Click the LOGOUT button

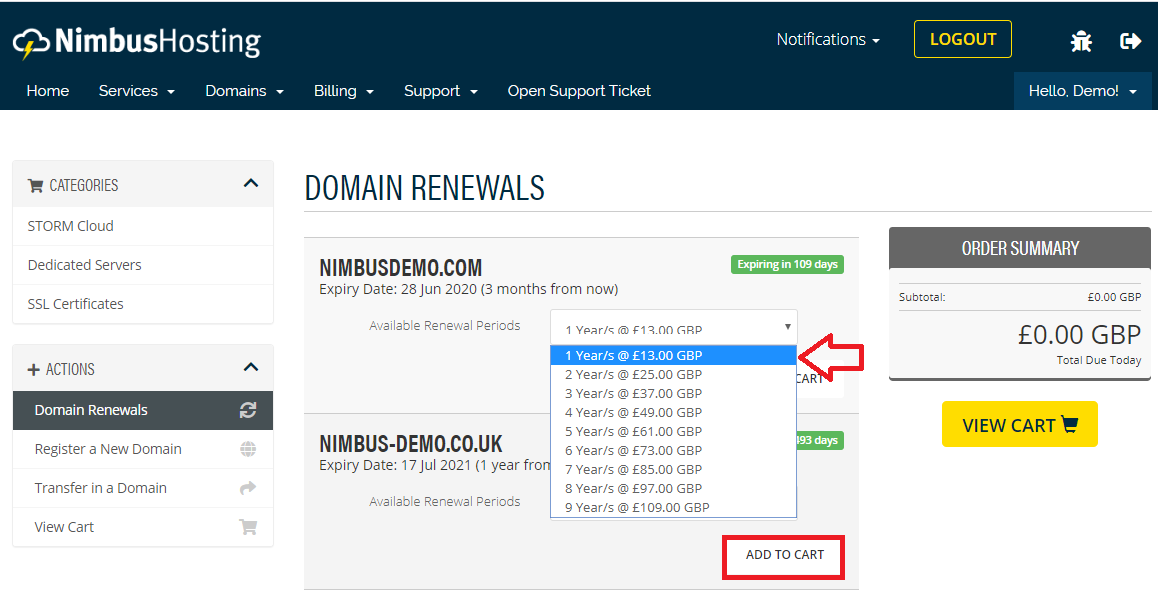pos(963,39)
